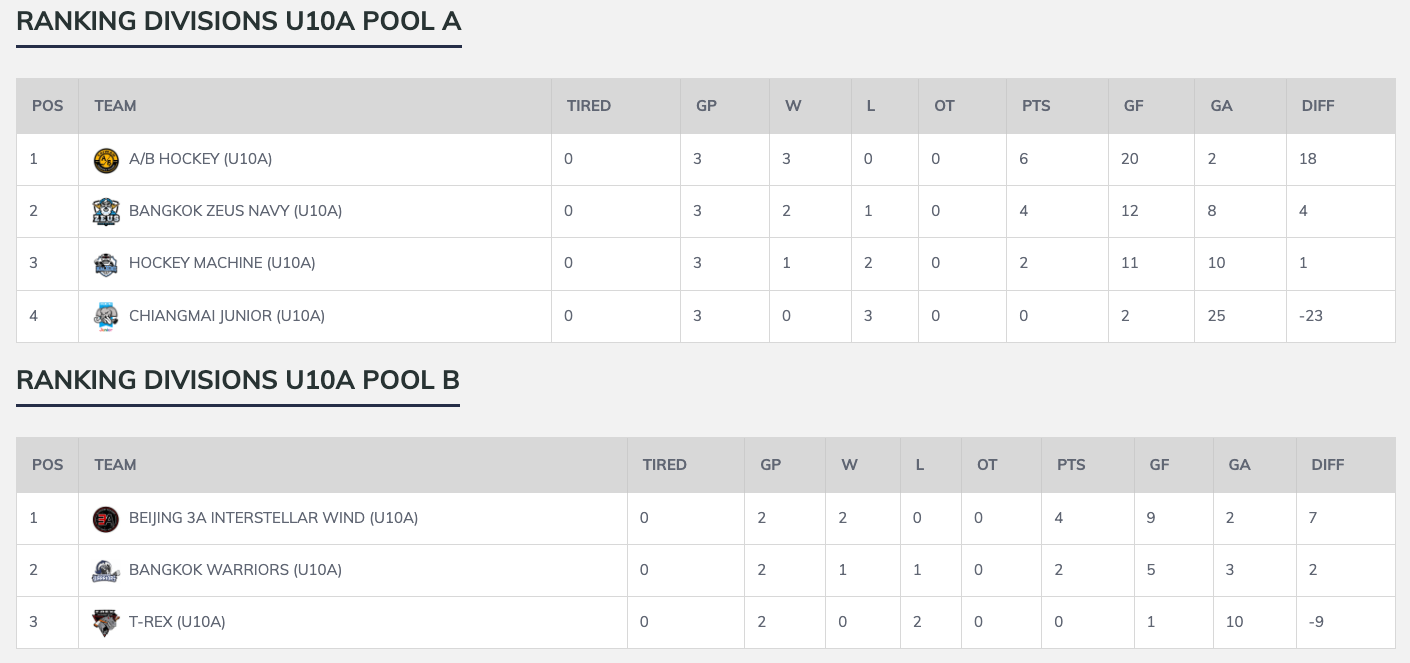
Task: Click the Bangkok Warriors team logo
Action: coord(106,571)
